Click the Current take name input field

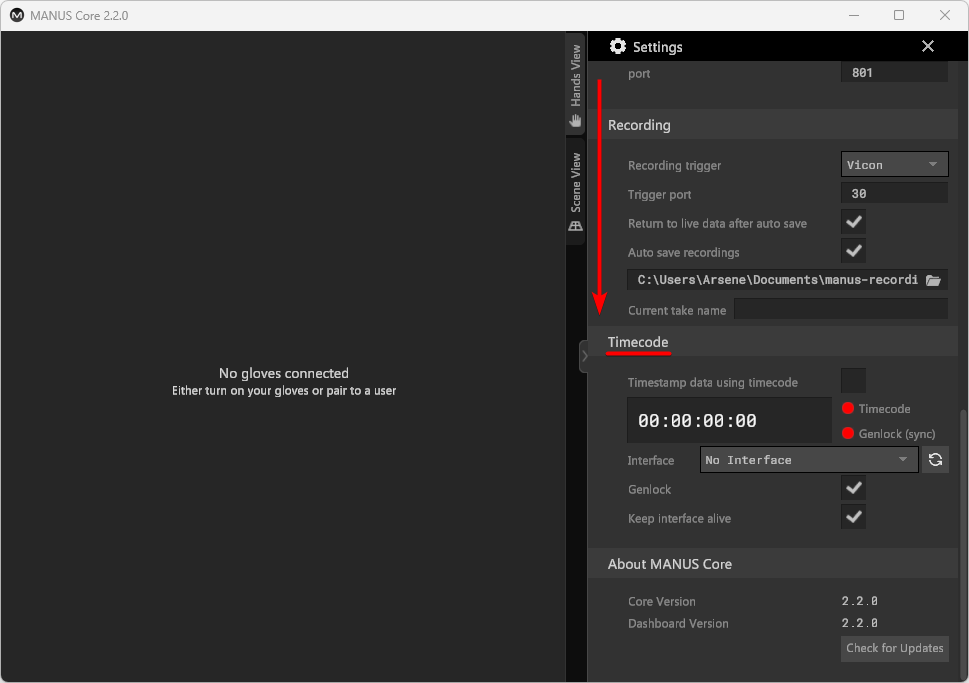840,308
